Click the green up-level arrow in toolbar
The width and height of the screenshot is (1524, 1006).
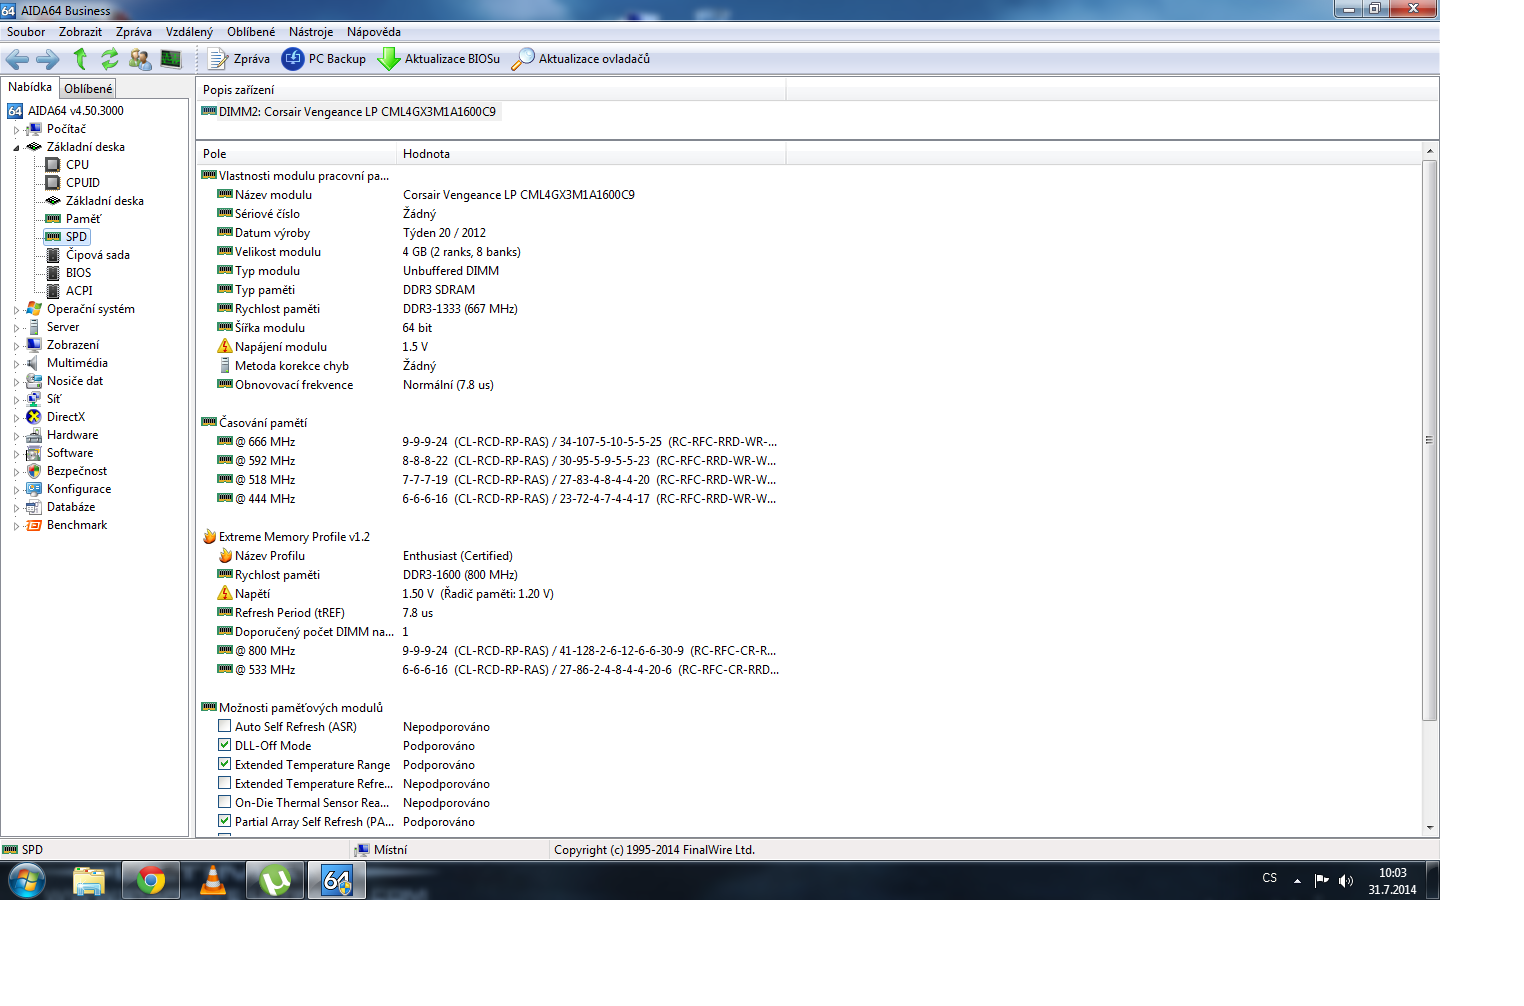coord(80,59)
